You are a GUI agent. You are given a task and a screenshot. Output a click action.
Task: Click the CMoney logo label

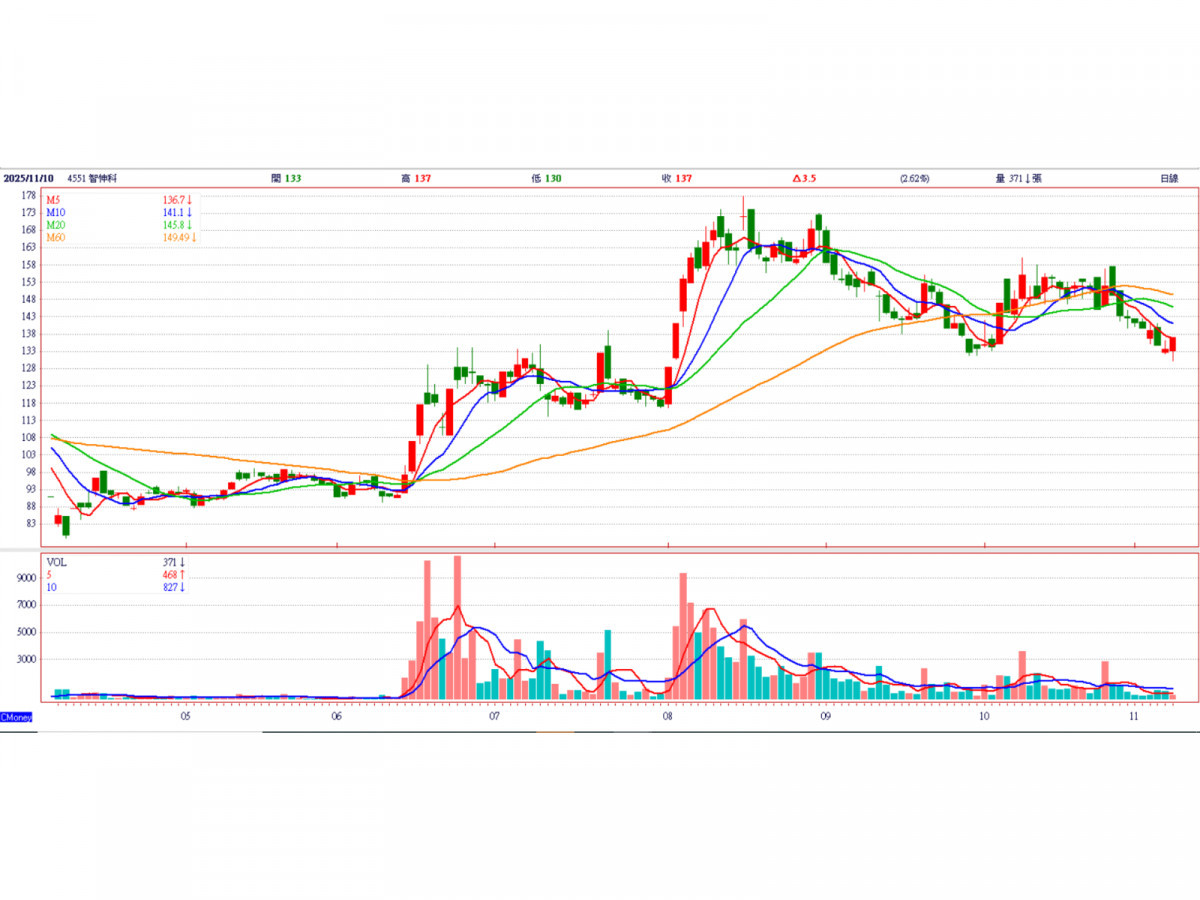tap(17, 717)
